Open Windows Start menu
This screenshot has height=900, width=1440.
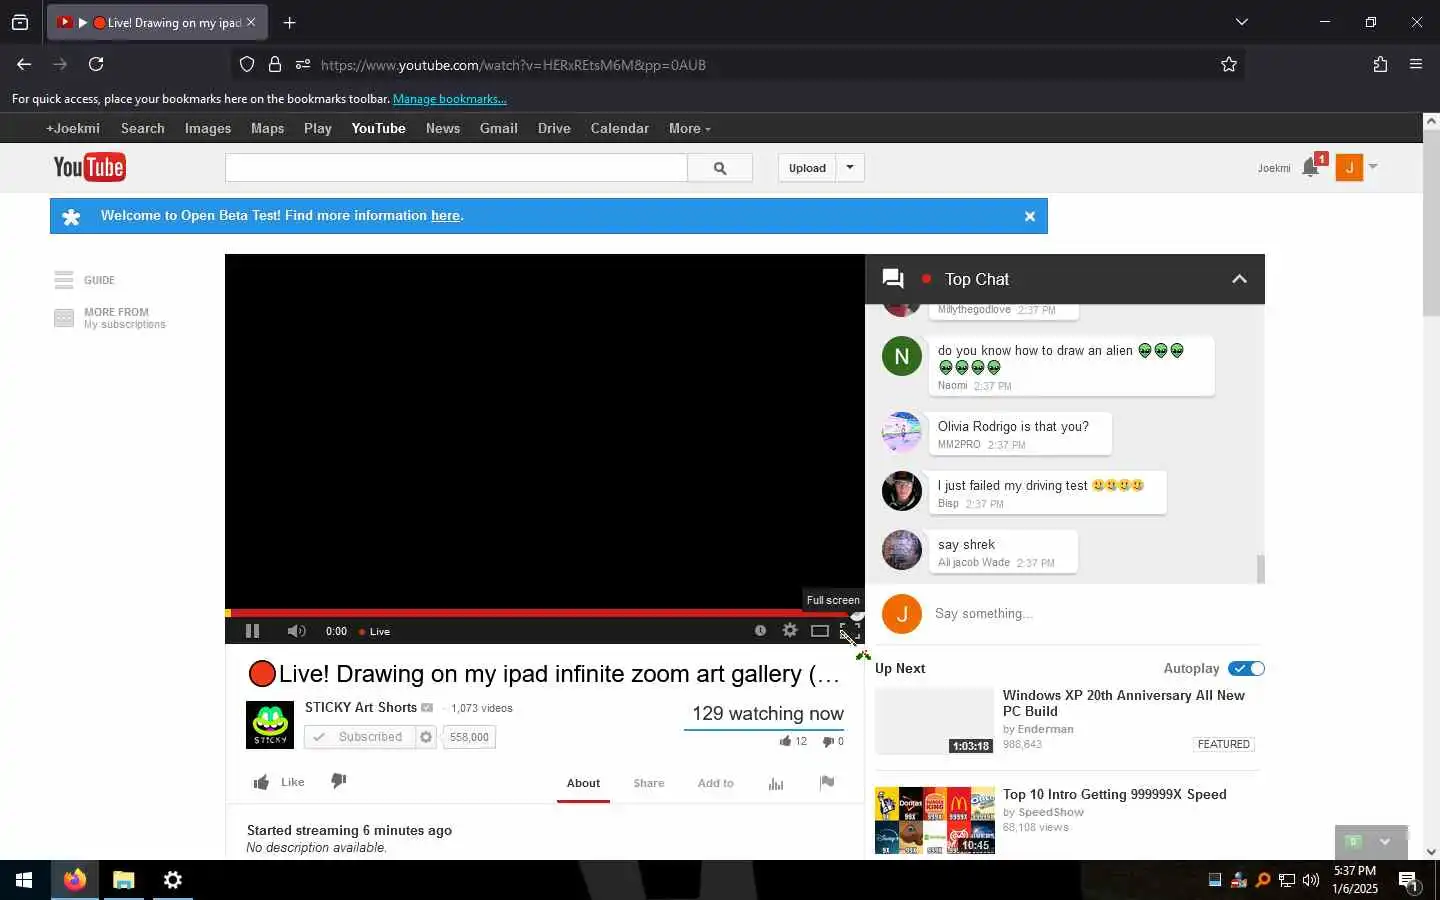coord(24,880)
